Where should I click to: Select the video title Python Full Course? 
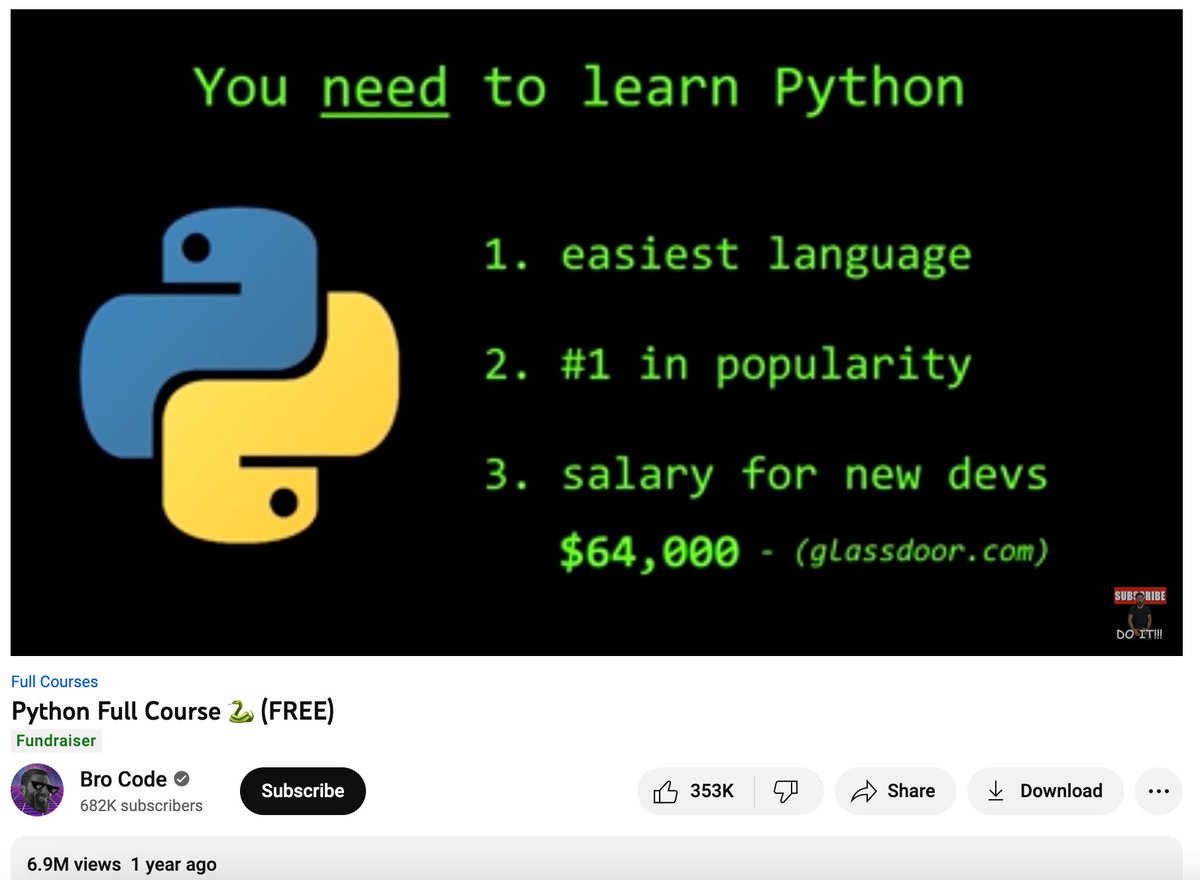[175, 711]
